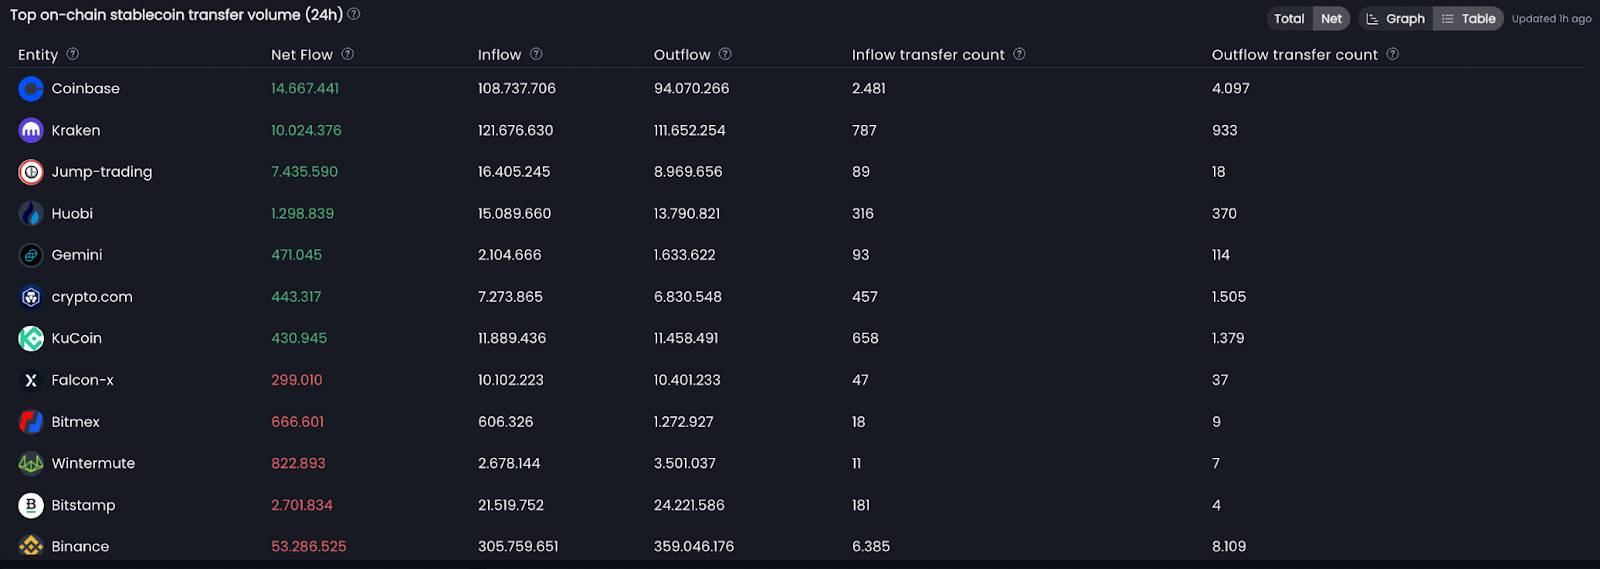
Task: Switch to Table view
Action: (1468, 18)
